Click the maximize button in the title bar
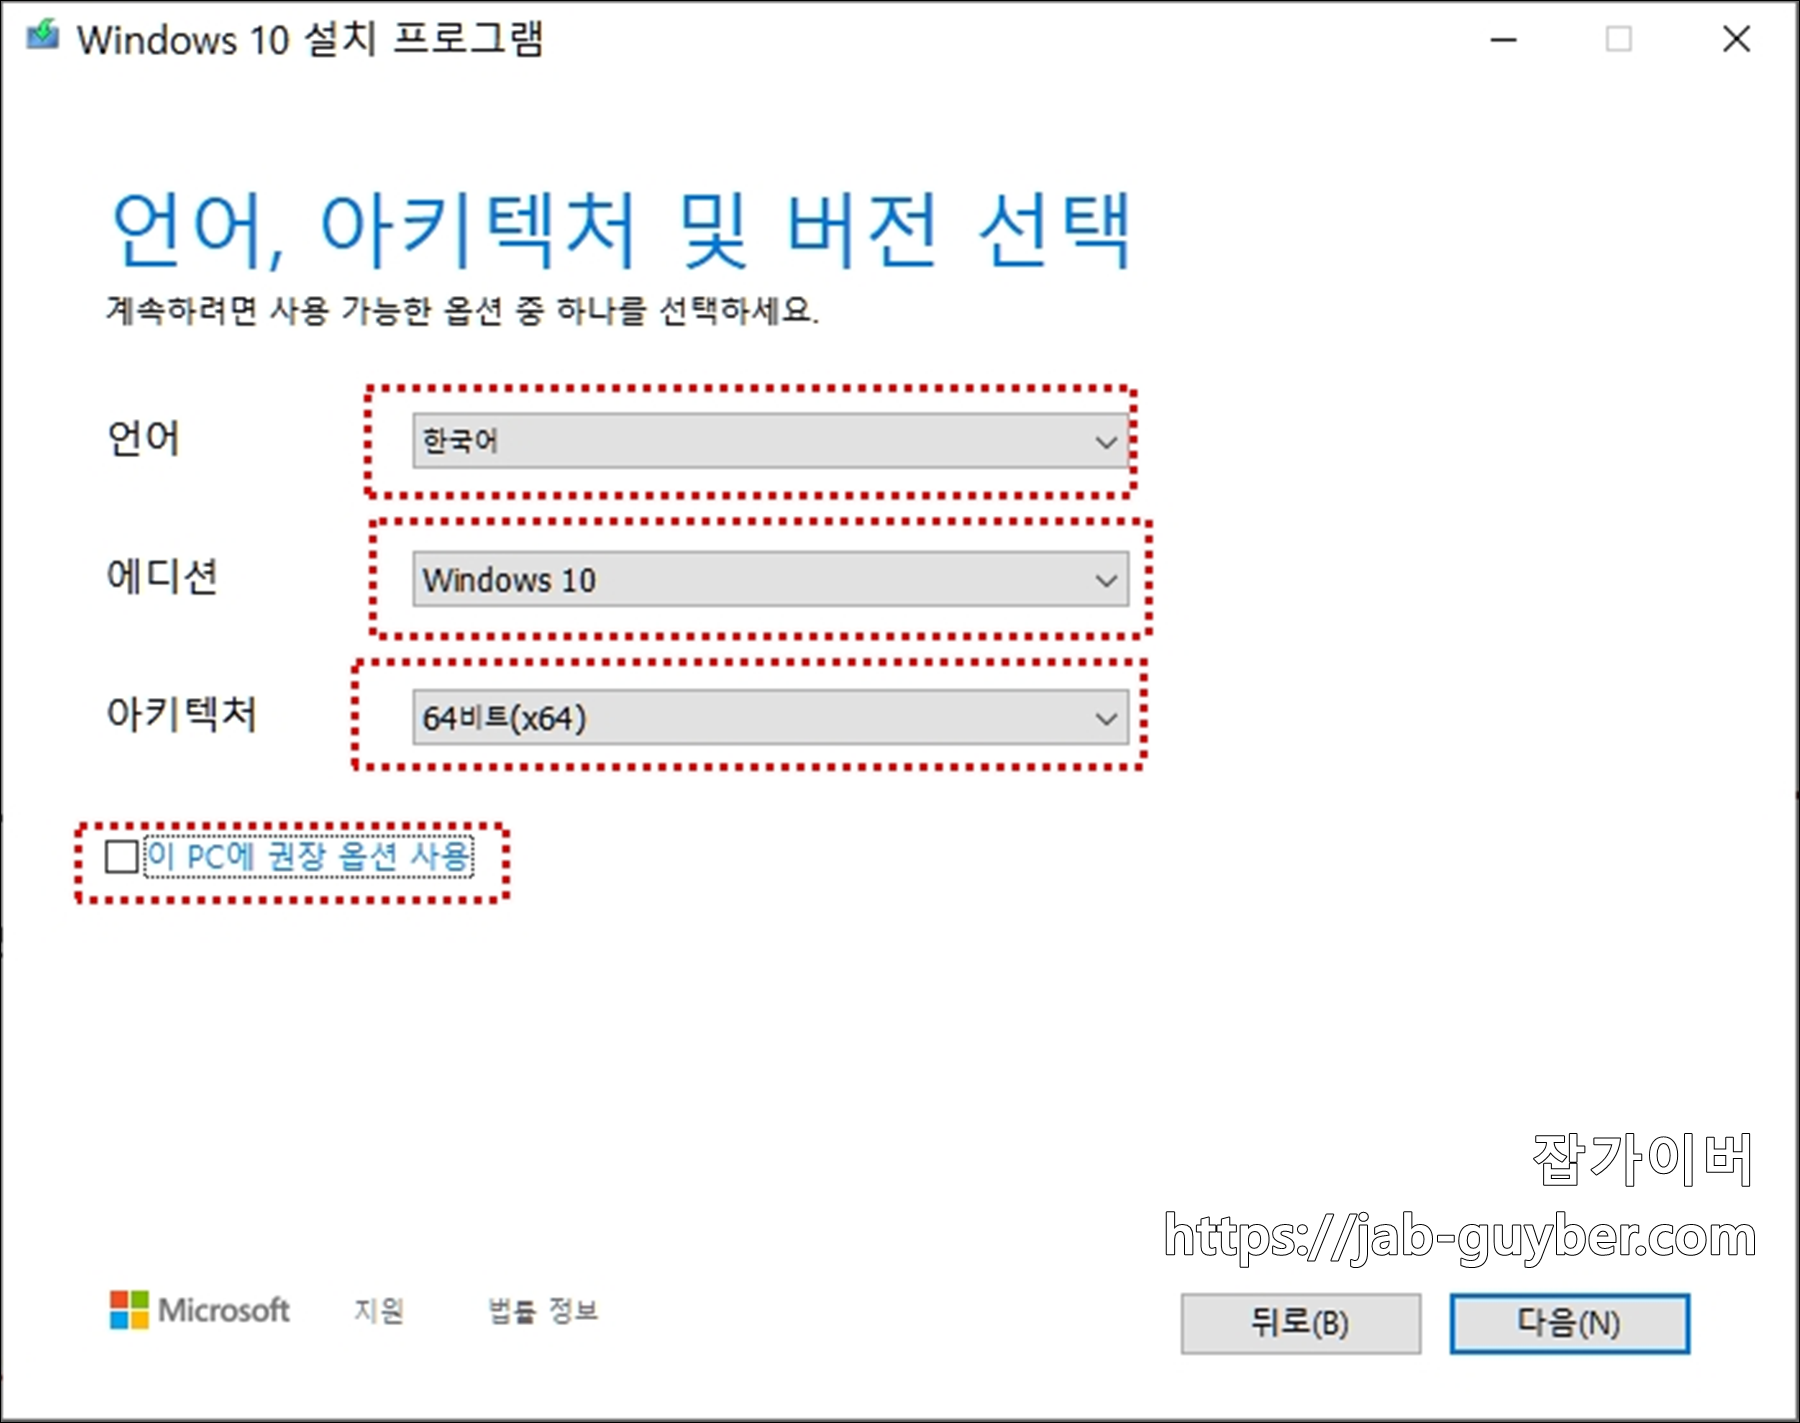 click(x=1618, y=39)
